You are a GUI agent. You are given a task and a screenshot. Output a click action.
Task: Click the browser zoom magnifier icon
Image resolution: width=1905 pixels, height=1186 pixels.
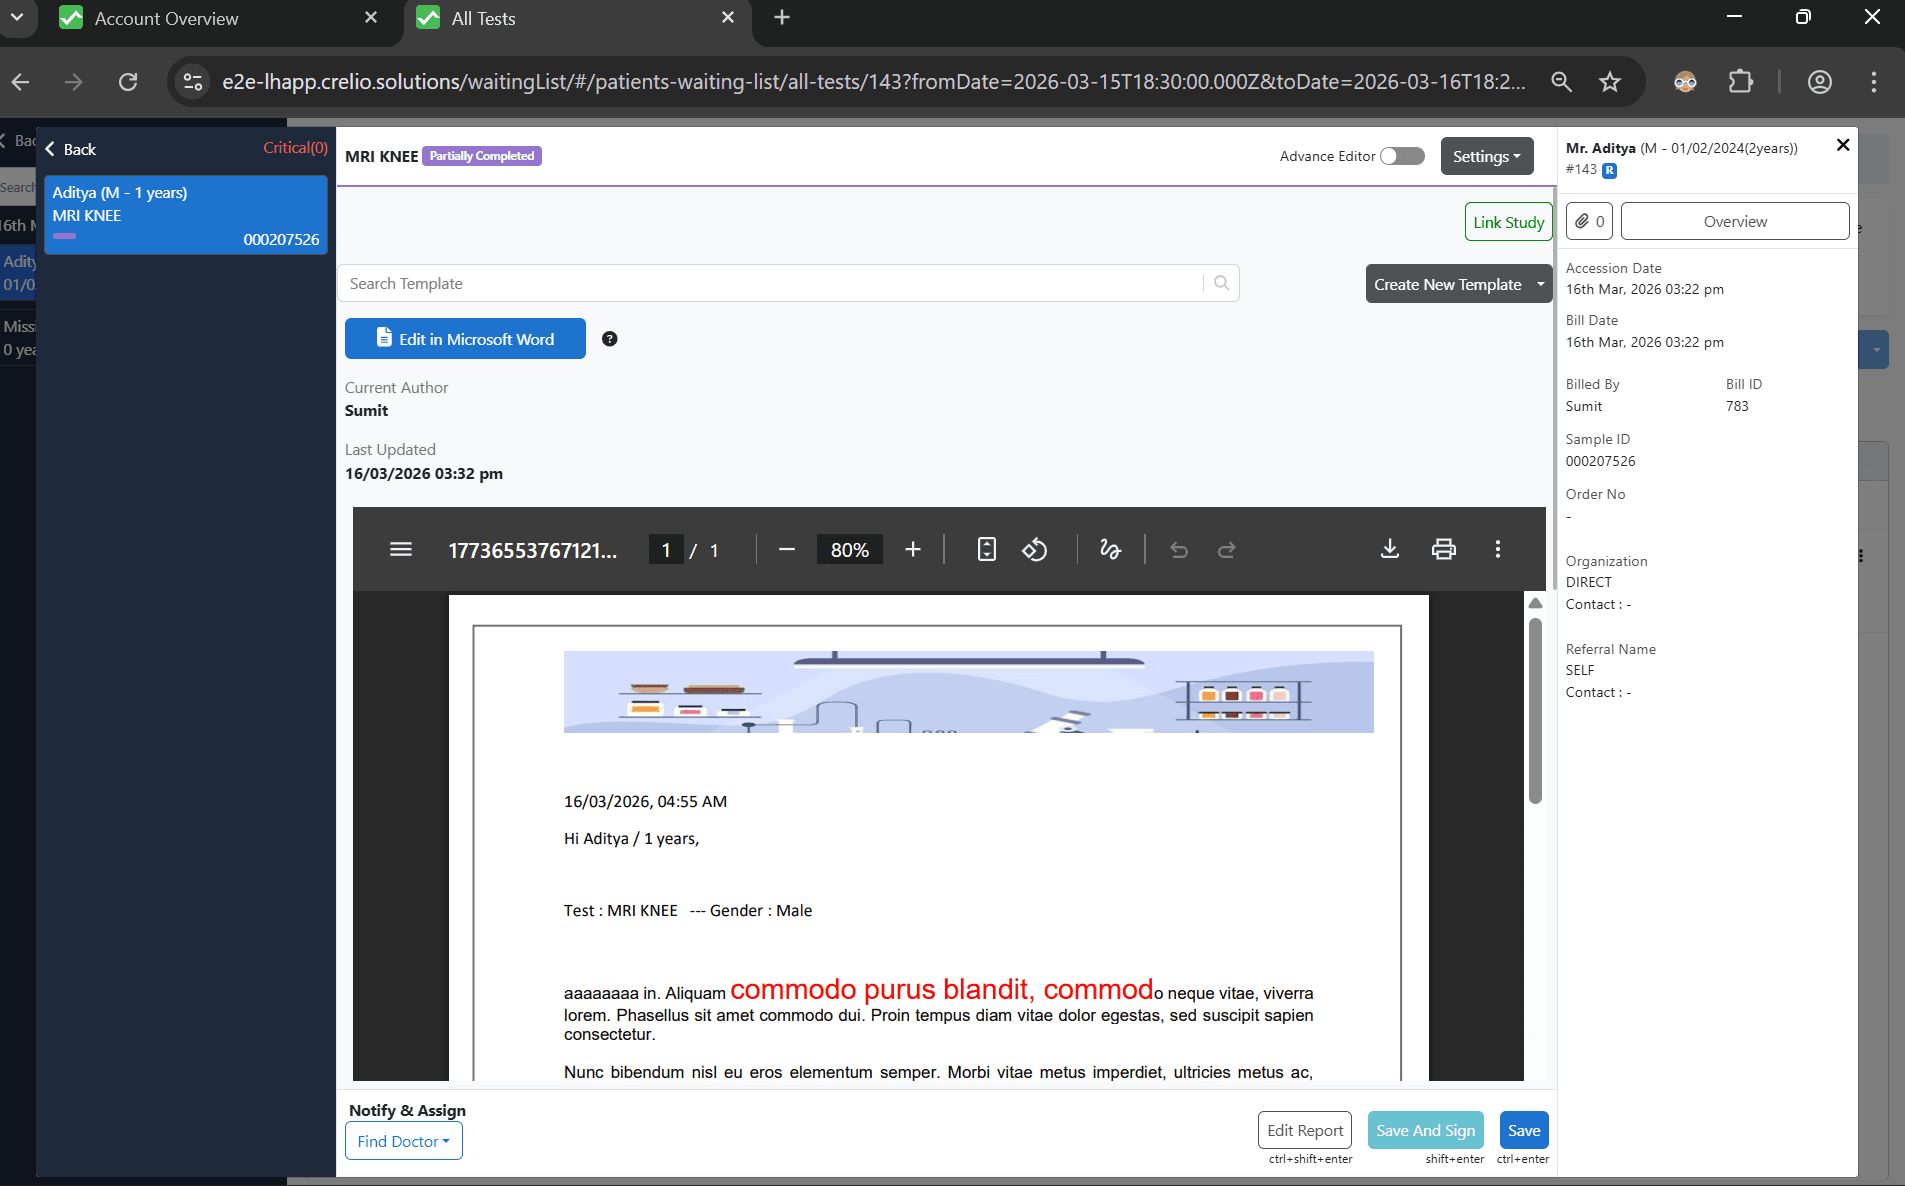point(1562,82)
